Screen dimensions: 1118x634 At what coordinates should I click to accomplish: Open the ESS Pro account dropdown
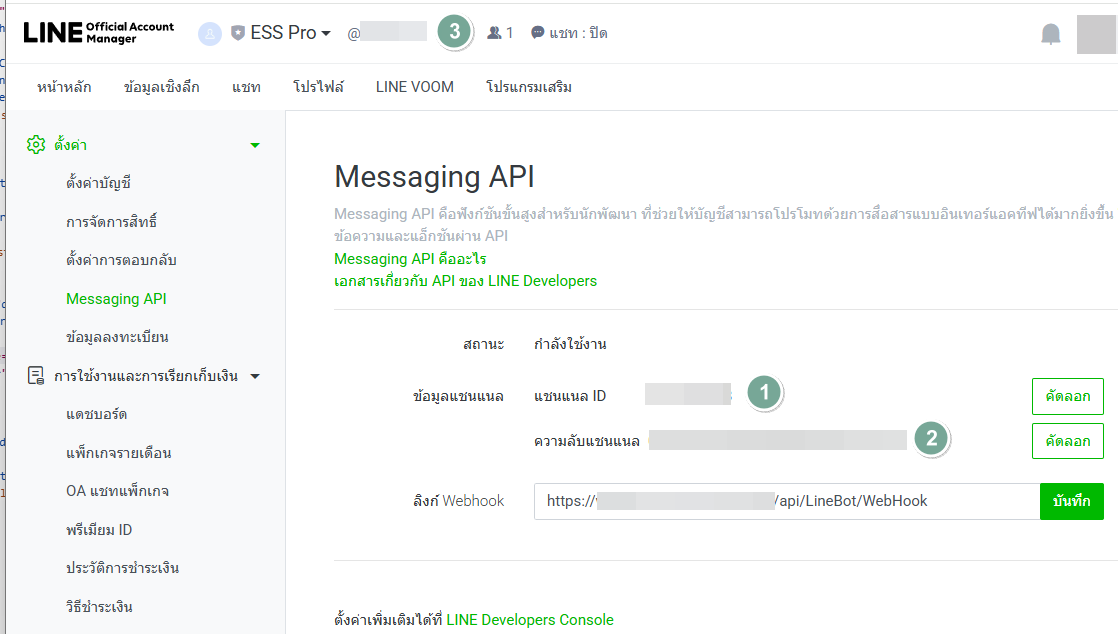click(x=290, y=33)
